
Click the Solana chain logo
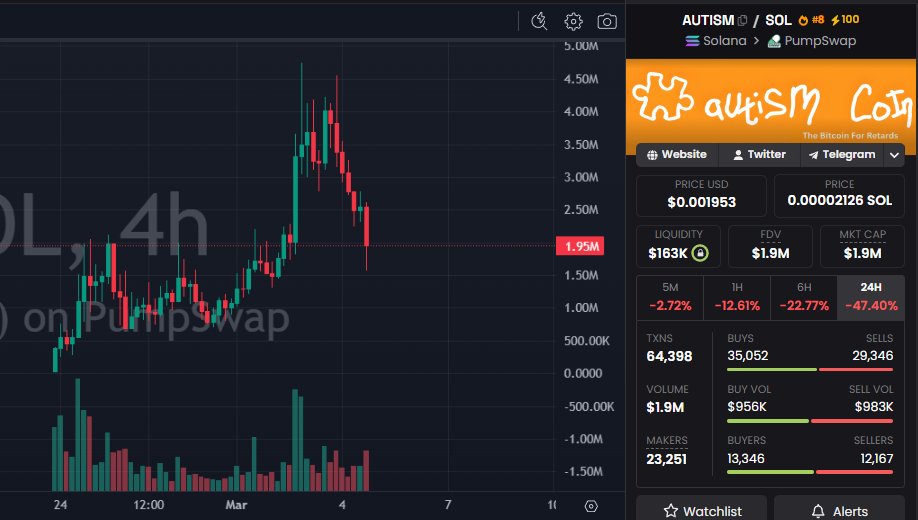click(692, 41)
